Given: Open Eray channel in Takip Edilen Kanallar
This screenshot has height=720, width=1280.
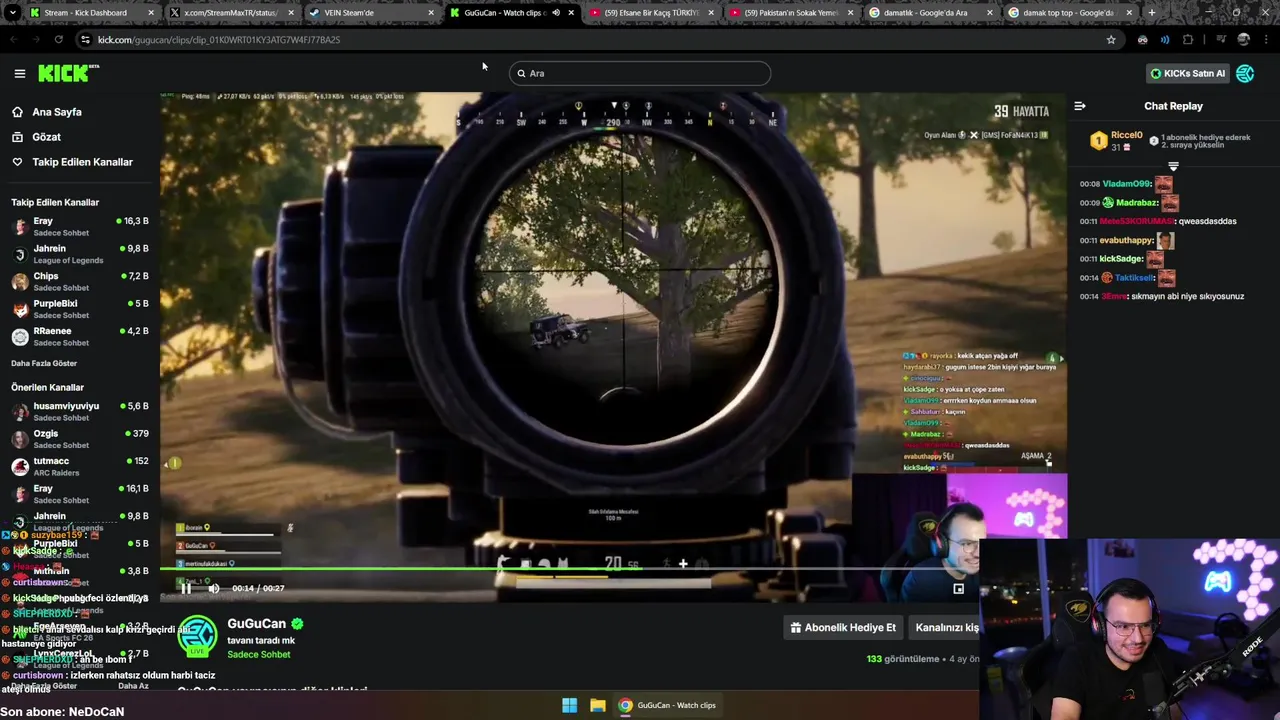Looking at the screenshot, I should point(80,226).
